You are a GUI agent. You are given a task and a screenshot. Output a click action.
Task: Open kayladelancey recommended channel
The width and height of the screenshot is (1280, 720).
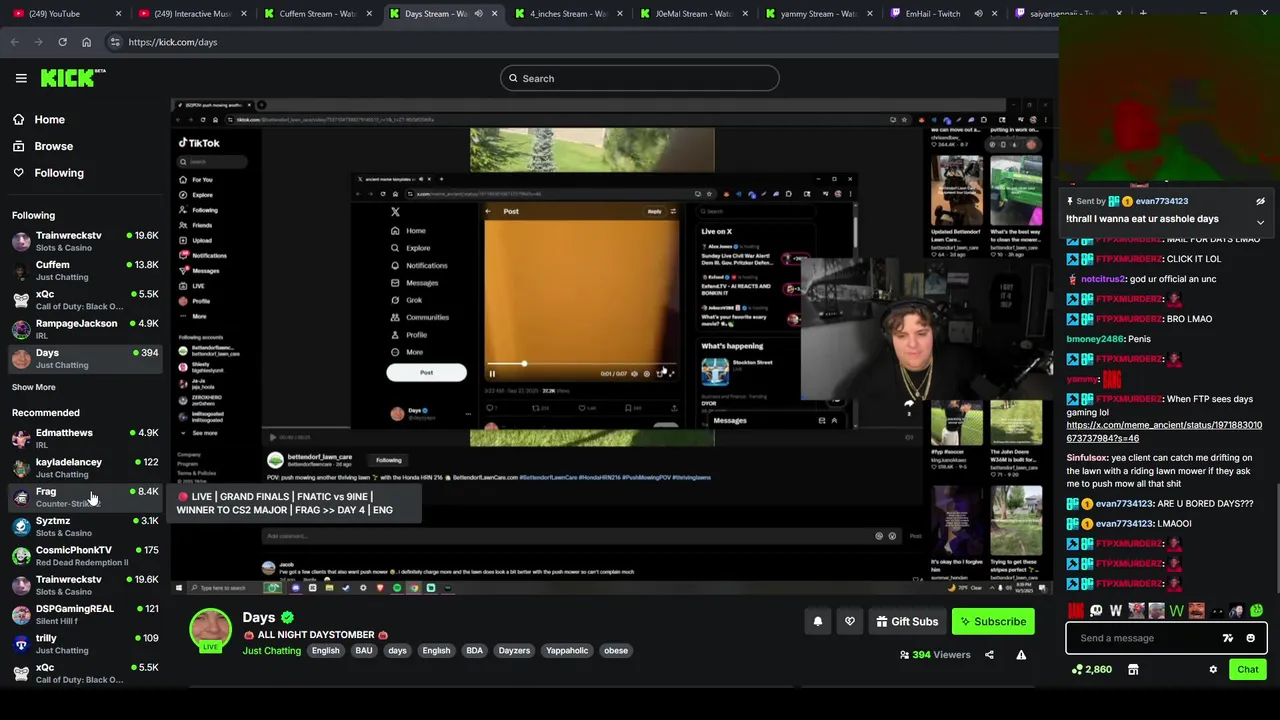point(85,467)
